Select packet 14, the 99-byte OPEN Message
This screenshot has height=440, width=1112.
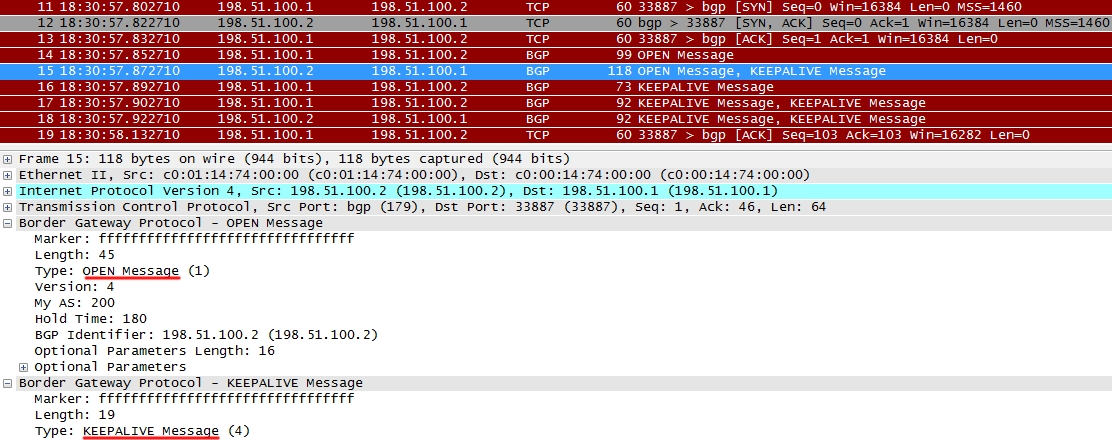tap(500, 55)
